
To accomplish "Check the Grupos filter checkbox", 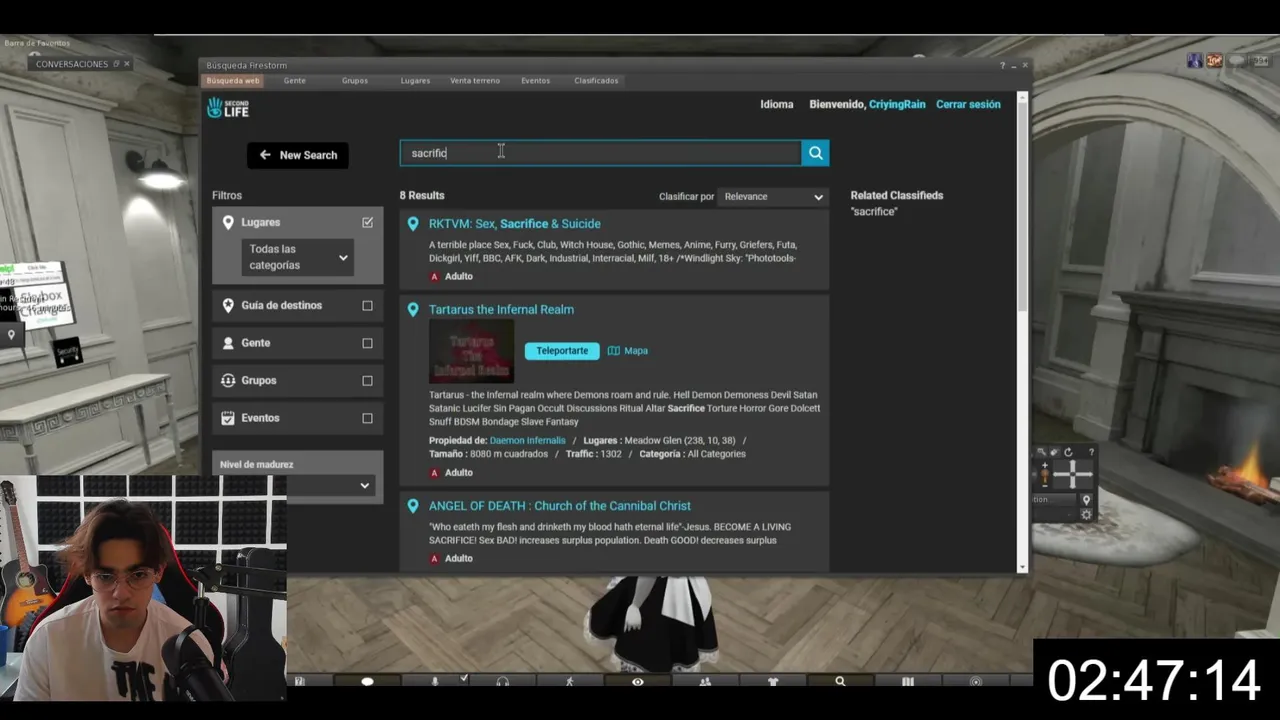I will 367,381.
